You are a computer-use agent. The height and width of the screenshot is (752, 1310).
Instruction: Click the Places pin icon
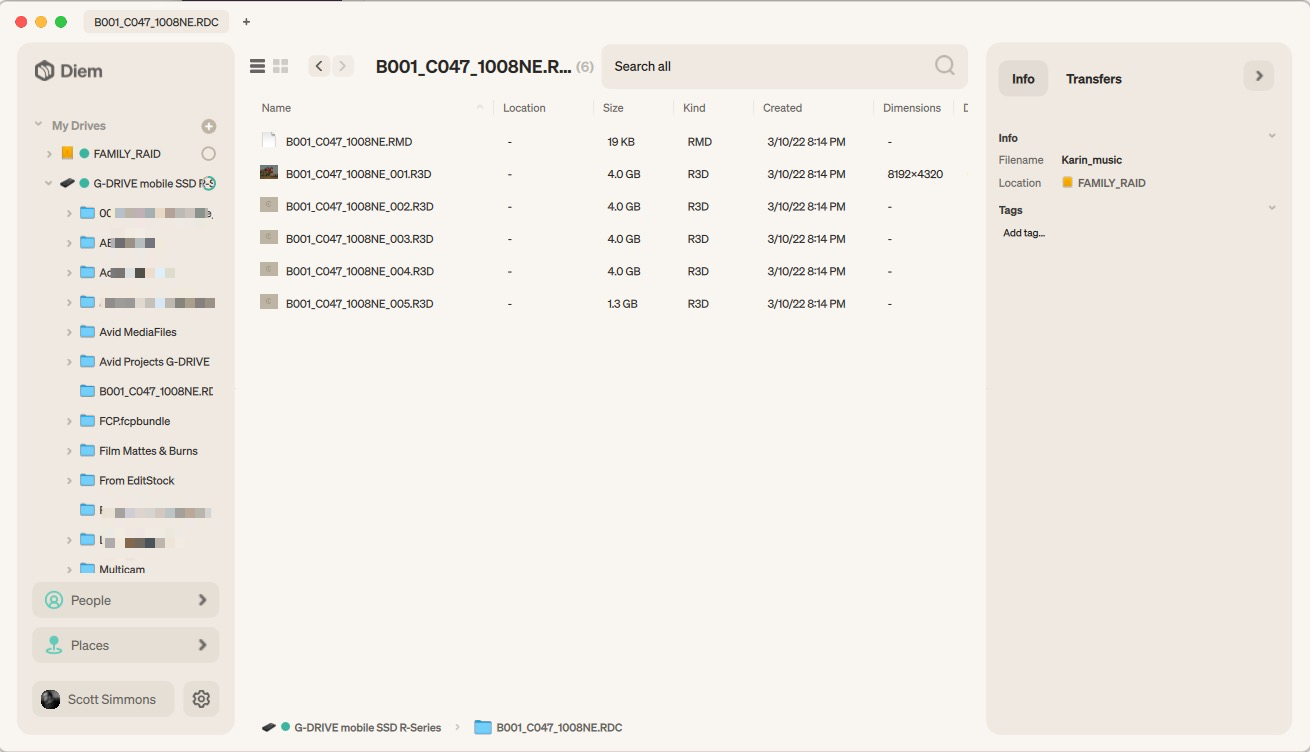pyautogui.click(x=54, y=645)
